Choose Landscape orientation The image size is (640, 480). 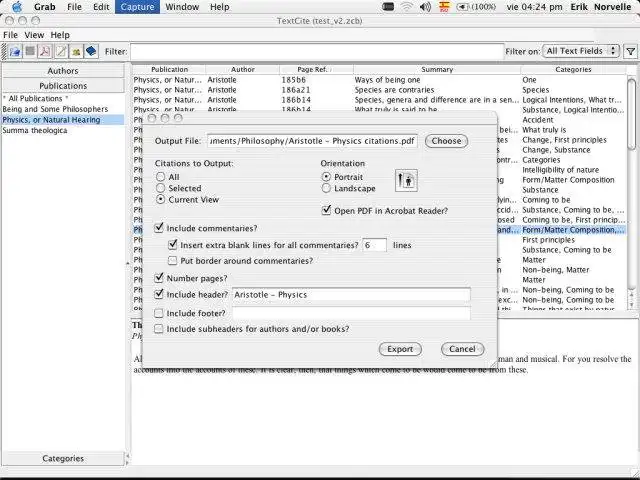coord(326,189)
